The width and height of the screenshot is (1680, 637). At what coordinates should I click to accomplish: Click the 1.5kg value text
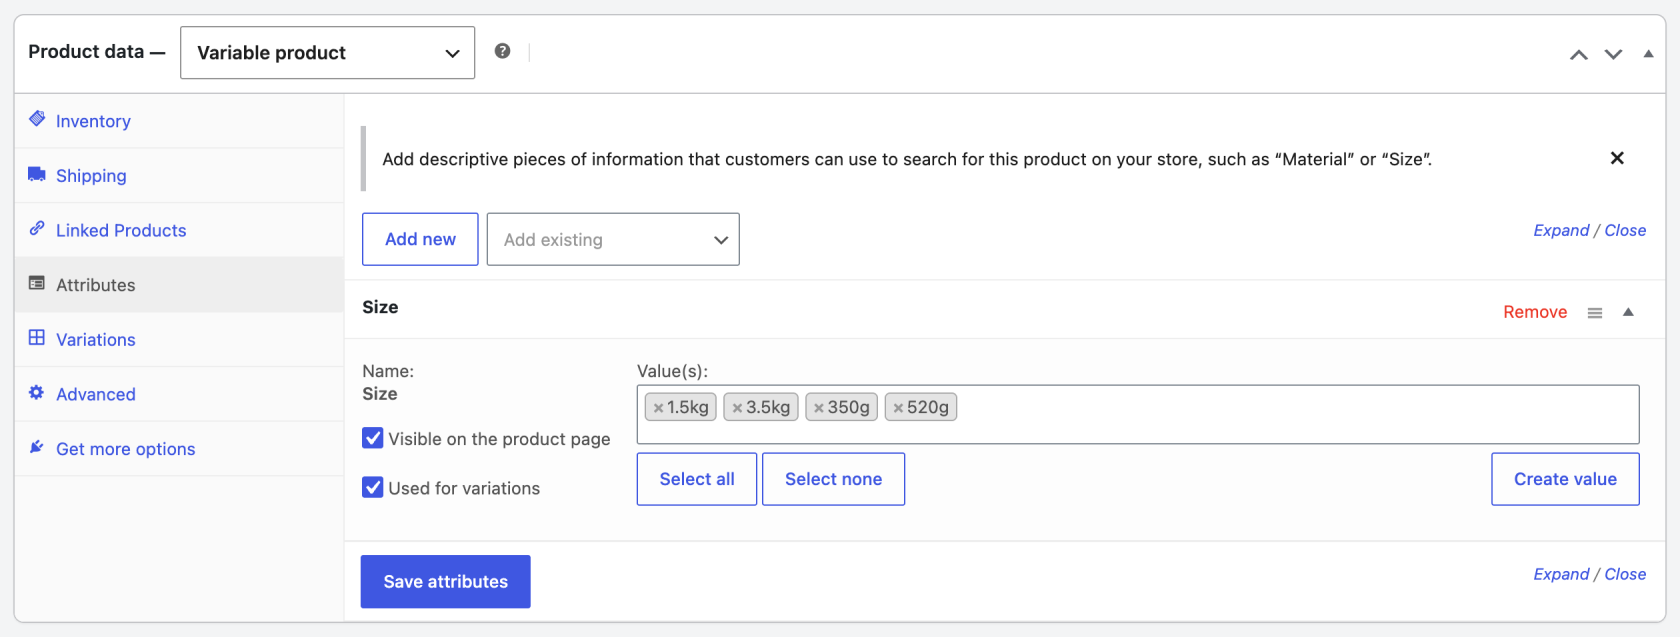(x=688, y=407)
